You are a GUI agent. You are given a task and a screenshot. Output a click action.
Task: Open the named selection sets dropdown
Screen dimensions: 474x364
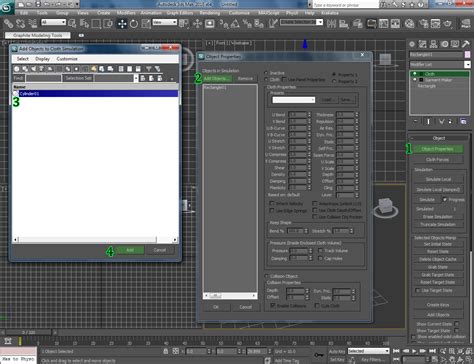pos(302,22)
